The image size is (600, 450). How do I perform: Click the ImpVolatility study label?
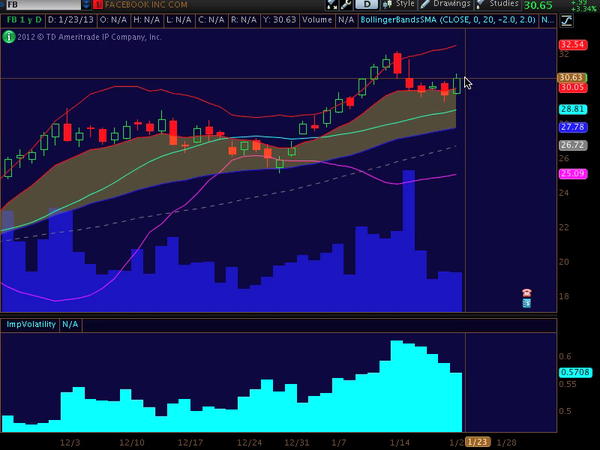pyautogui.click(x=31, y=324)
